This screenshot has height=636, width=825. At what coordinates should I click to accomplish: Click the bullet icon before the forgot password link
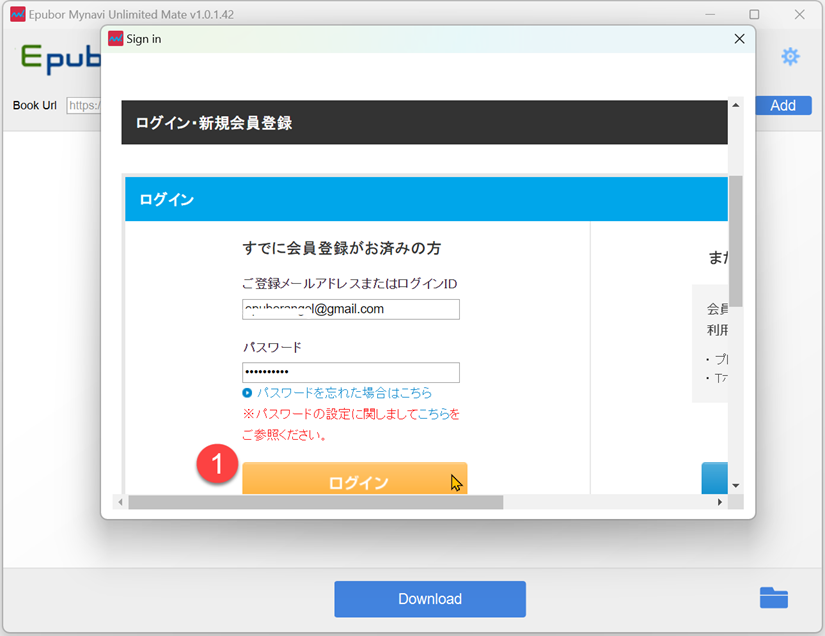click(247, 392)
